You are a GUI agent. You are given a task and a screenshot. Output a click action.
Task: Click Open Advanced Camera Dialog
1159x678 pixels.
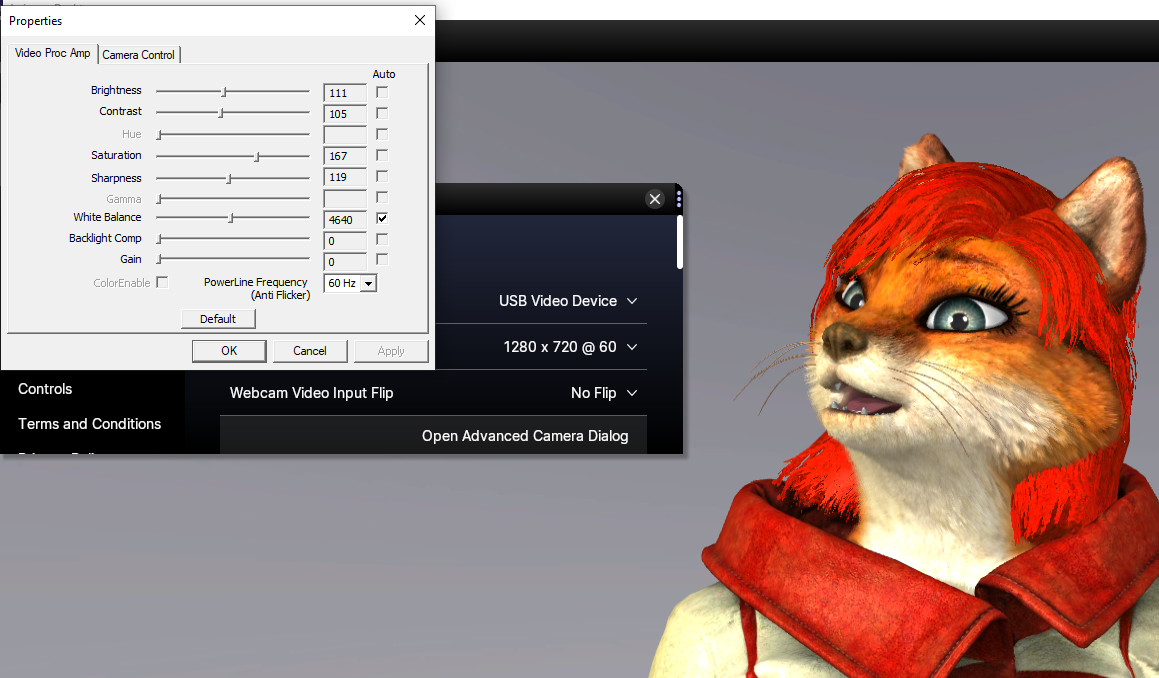click(x=433, y=435)
